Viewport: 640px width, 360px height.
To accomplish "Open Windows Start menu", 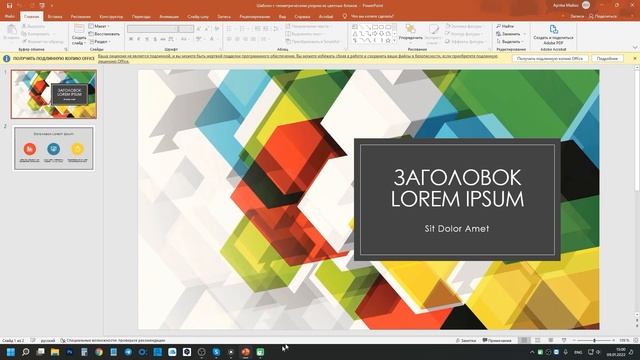I will click(x=11, y=352).
